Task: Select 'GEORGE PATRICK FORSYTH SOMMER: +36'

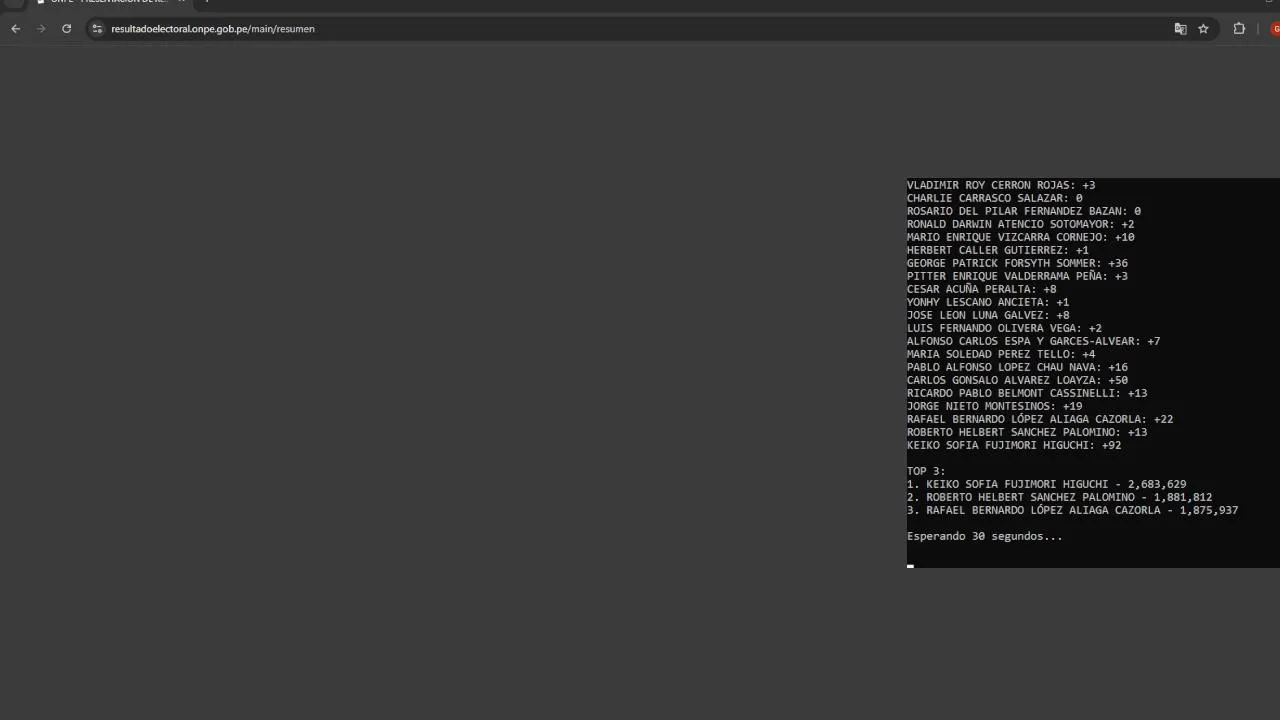Action: (1017, 263)
